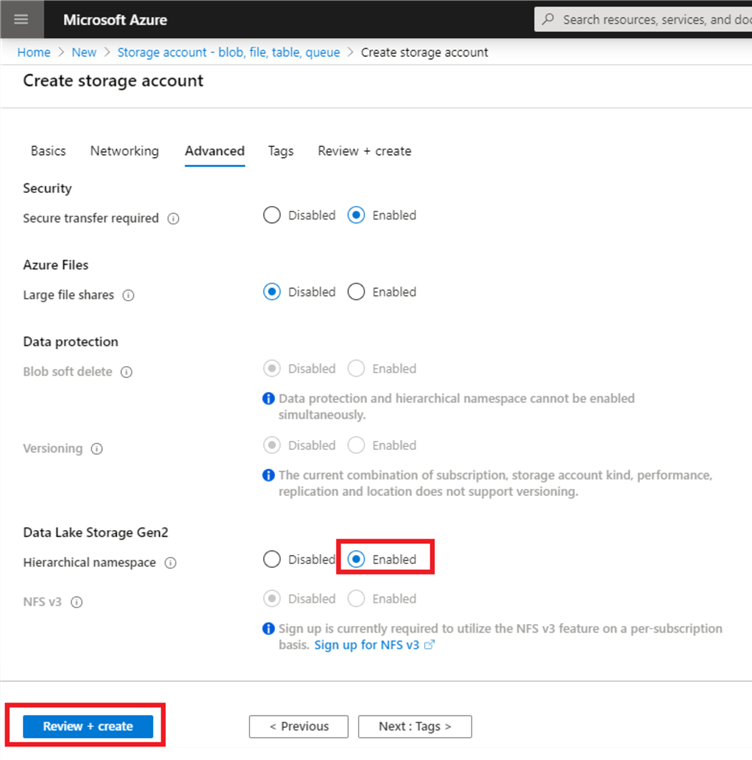Image resolution: width=752 pixels, height=760 pixels.
Task: Open the Sign up for NFS v3 link
Action: point(367,645)
